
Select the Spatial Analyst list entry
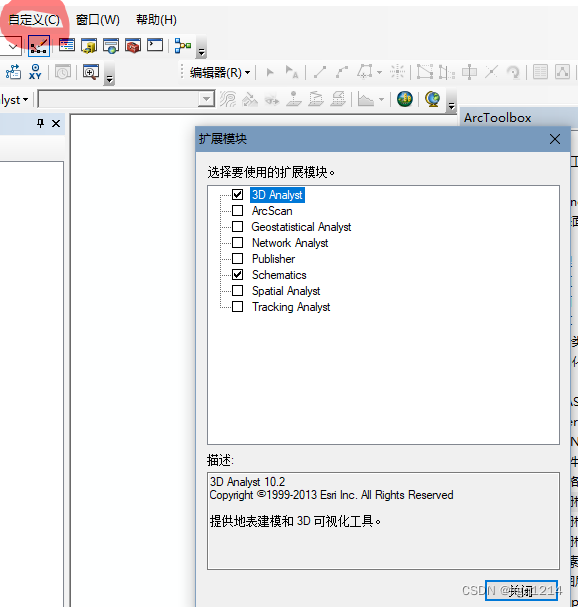pyautogui.click(x=286, y=291)
